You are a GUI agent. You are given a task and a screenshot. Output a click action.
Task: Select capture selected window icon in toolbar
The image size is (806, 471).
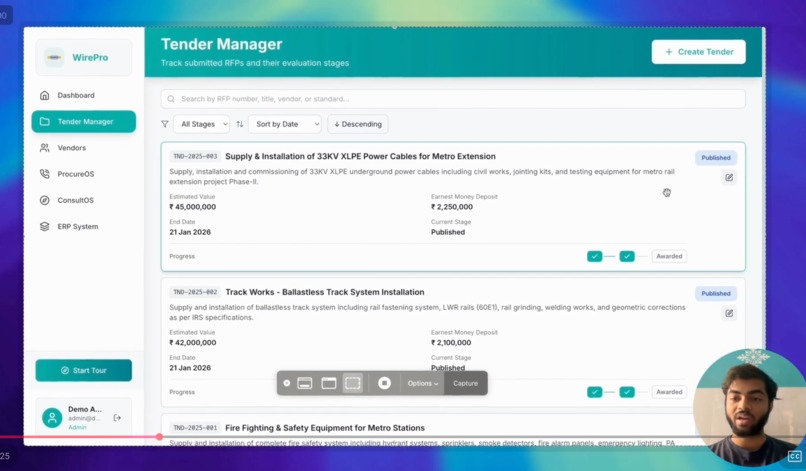[x=328, y=383]
